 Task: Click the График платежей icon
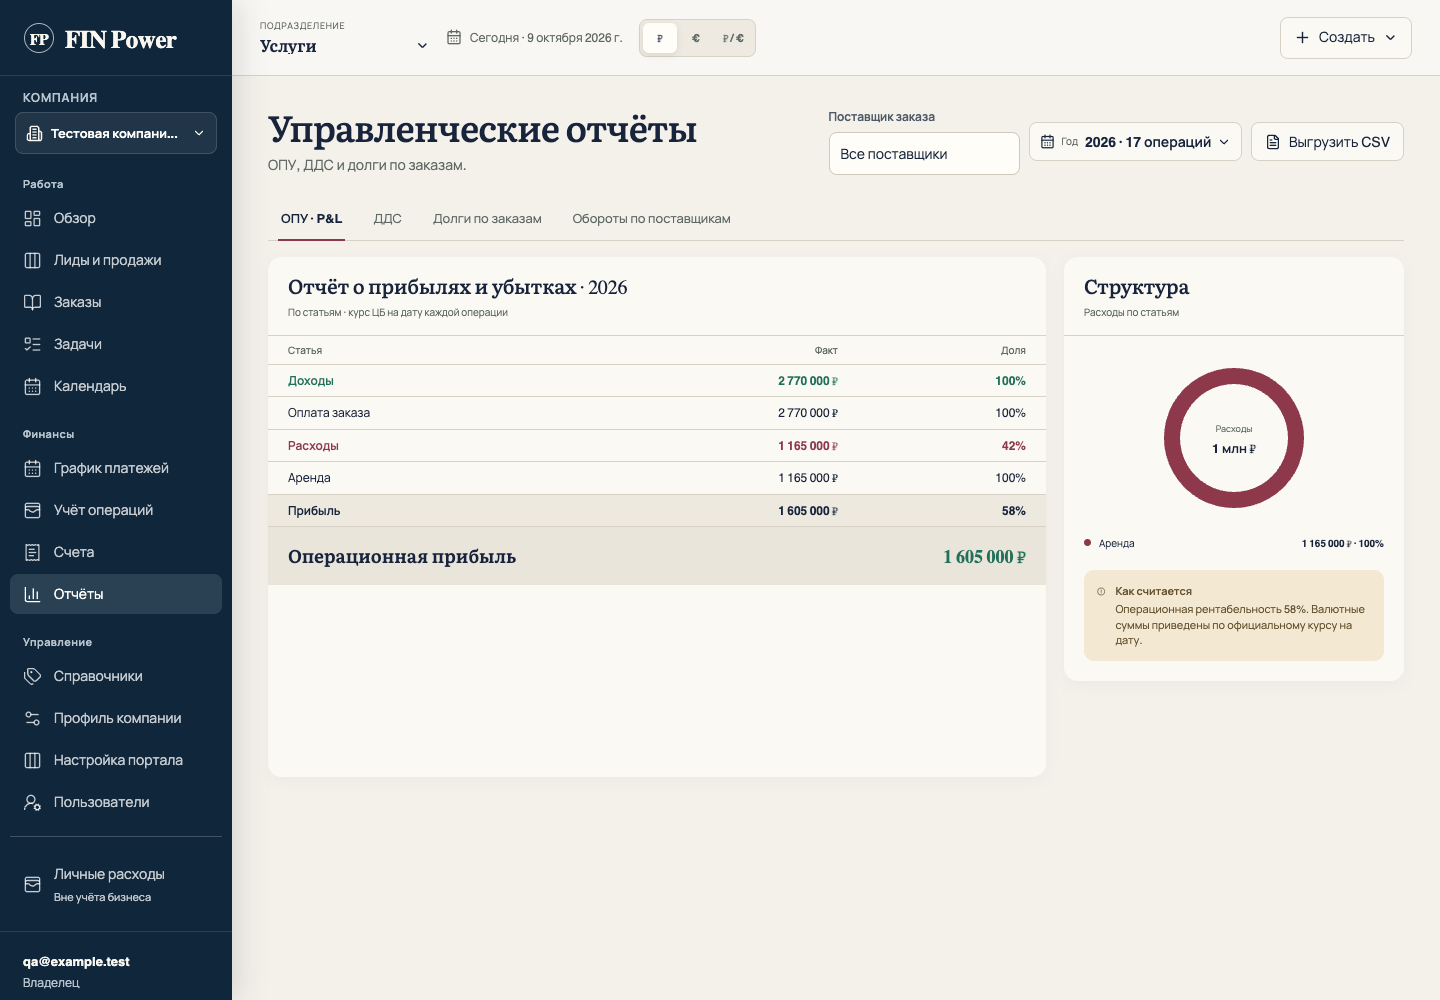point(32,468)
